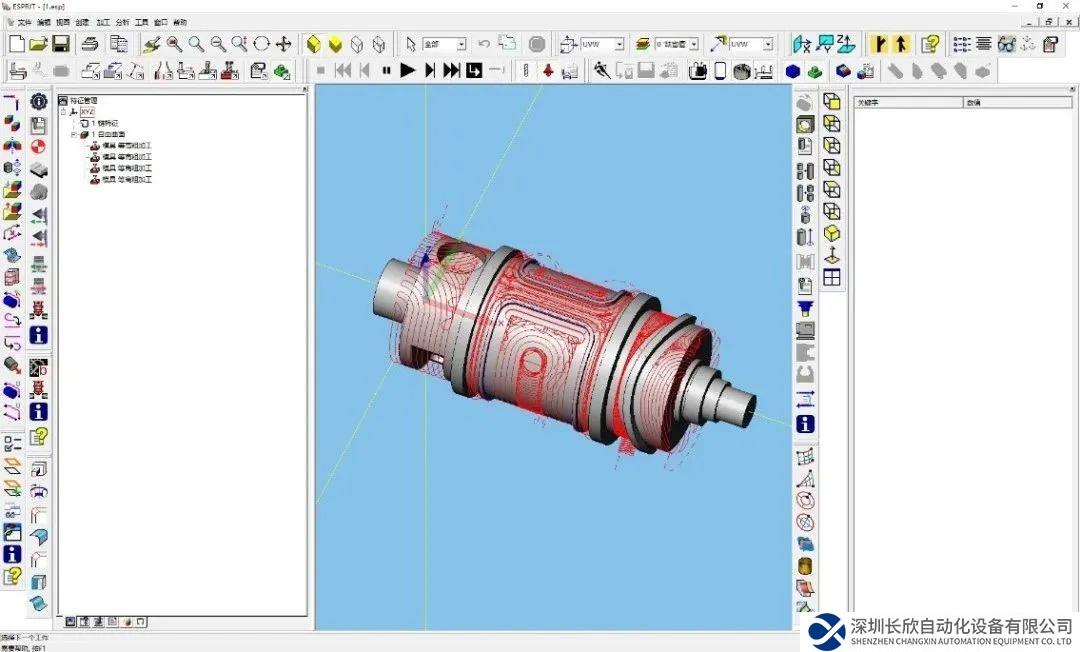The width and height of the screenshot is (1080, 652).
Task: Pause the simulation playback
Action: (386, 70)
